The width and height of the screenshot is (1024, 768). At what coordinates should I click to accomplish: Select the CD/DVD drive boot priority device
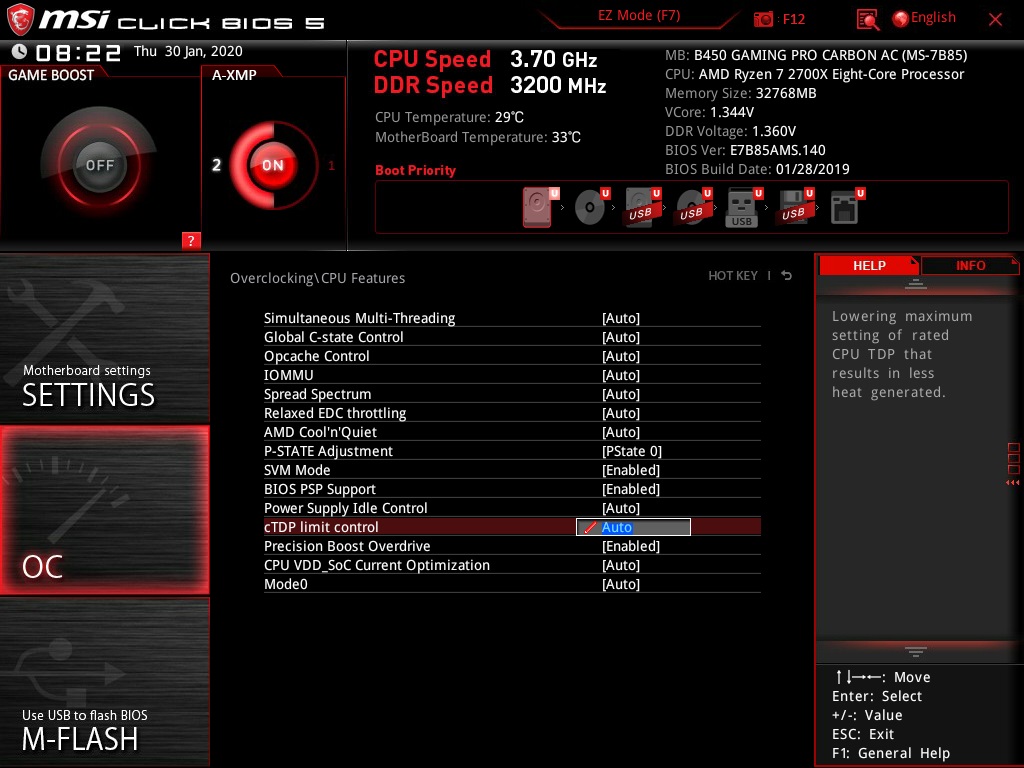click(x=592, y=207)
